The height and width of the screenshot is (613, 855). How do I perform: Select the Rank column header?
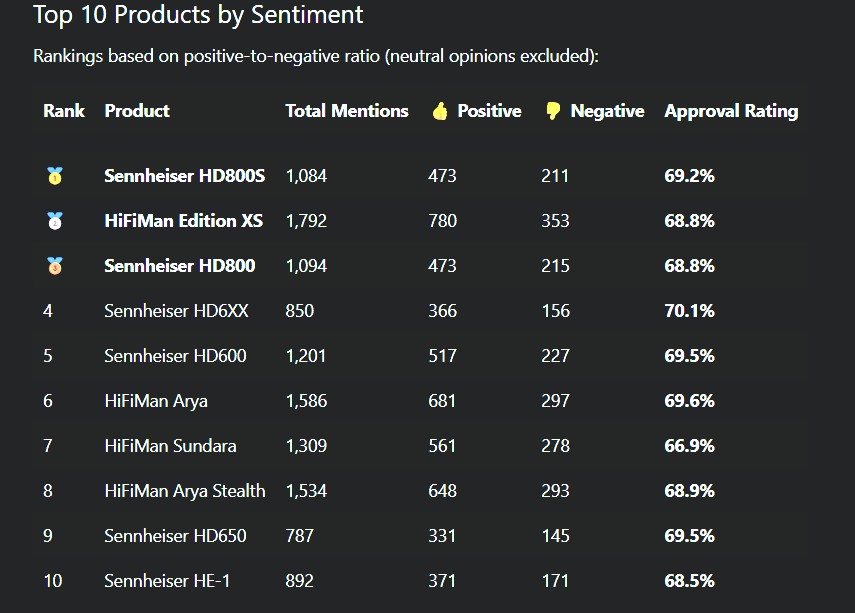point(64,111)
